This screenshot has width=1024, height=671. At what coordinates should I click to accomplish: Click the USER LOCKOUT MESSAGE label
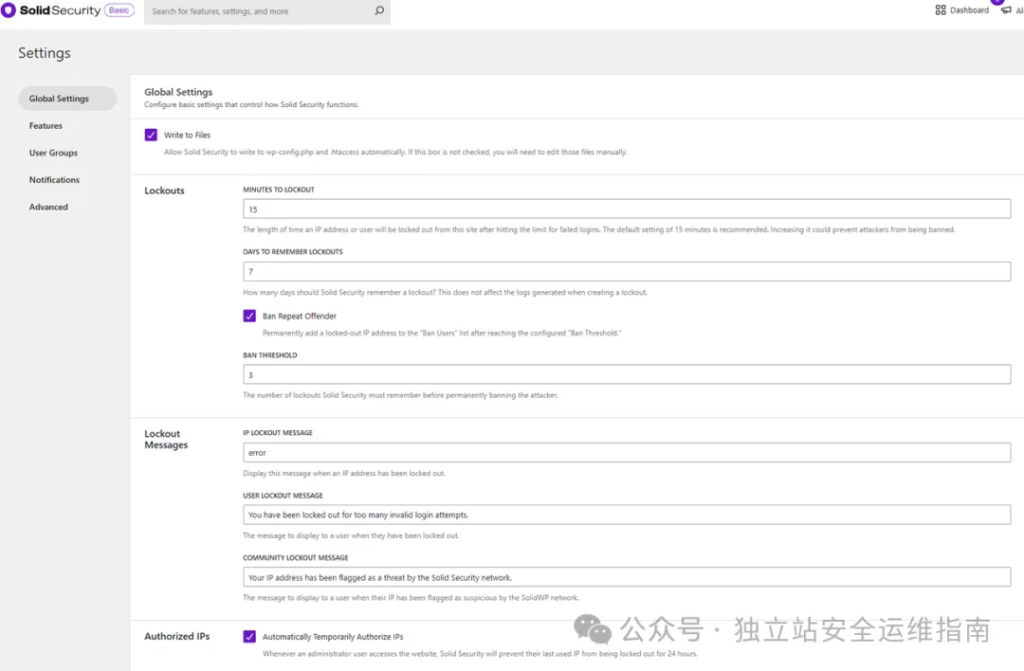(283, 495)
